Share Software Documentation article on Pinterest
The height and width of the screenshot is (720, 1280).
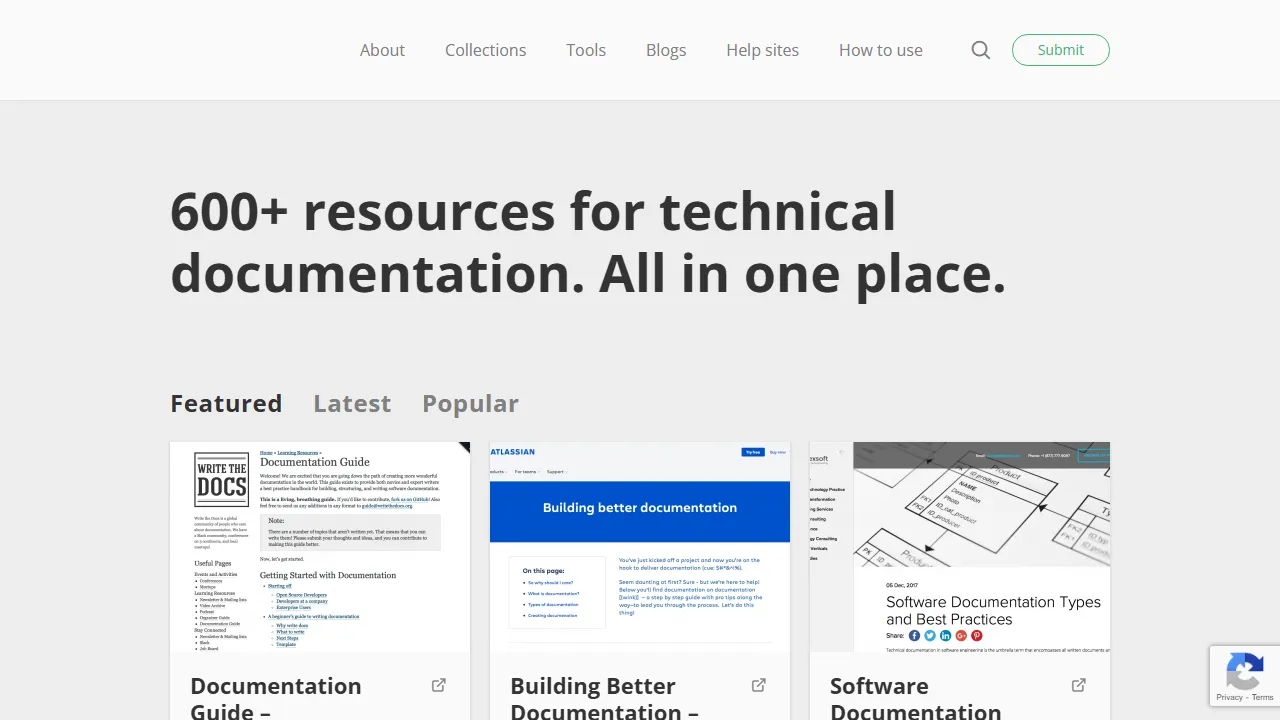click(x=977, y=635)
